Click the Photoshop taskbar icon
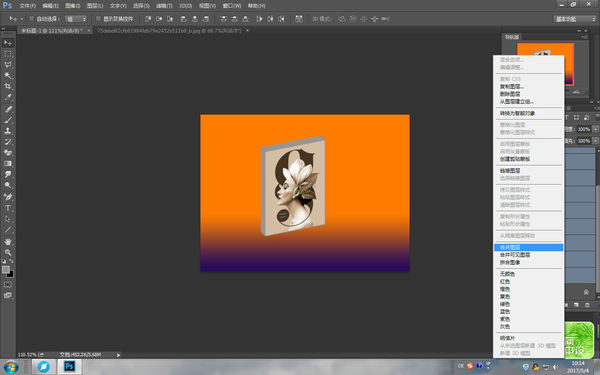The image size is (600, 375). (x=69, y=367)
